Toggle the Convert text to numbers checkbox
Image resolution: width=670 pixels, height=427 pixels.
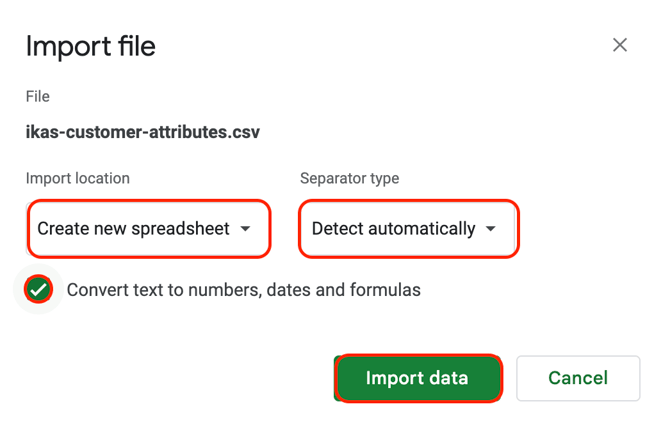[39, 290]
